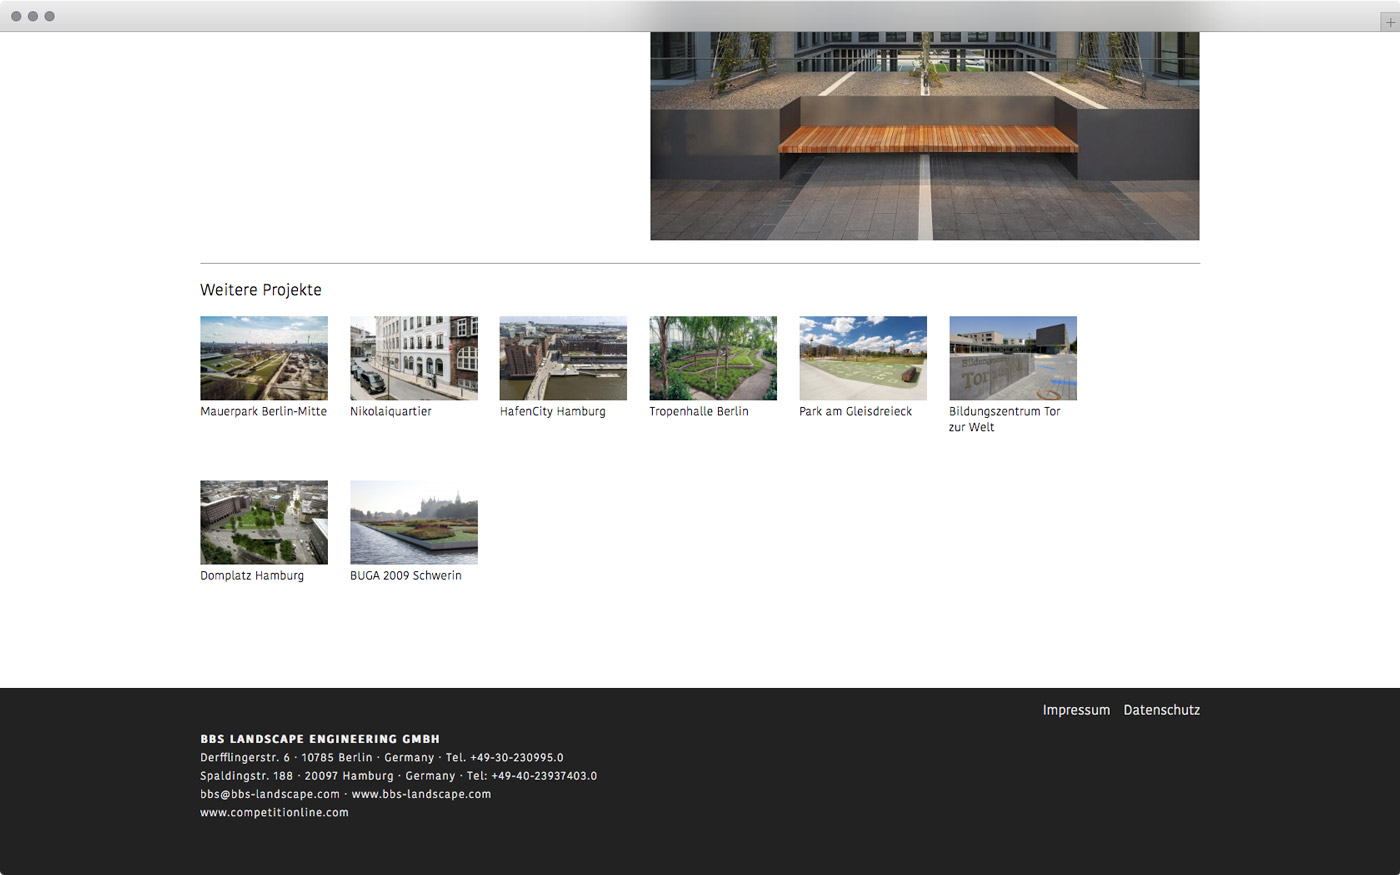Image resolution: width=1400 pixels, height=875 pixels.
Task: Click the Nikolaiquartier caption link
Action: click(x=391, y=411)
